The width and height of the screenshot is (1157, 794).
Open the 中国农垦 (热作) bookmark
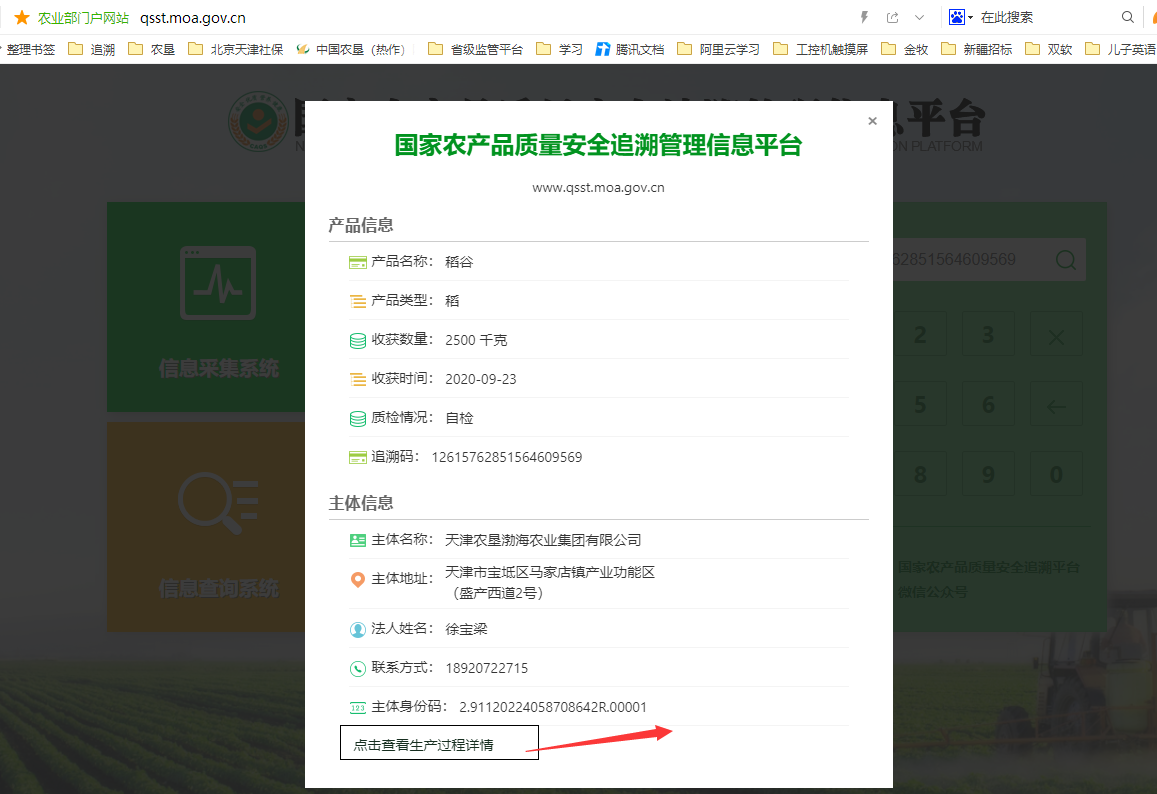coord(350,49)
